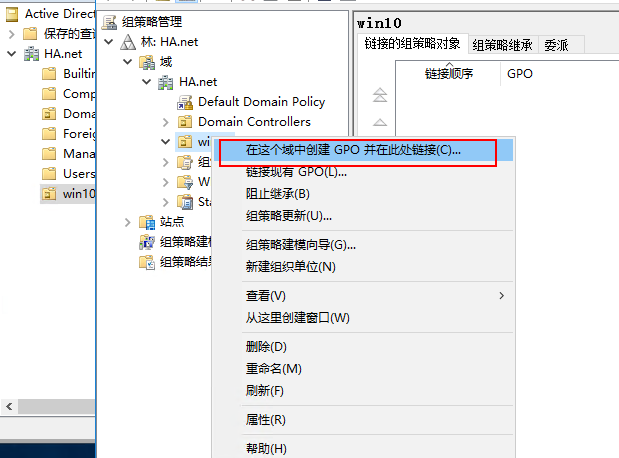Click the Default Domain Policy GPO icon
619x458 pixels.
[186, 101]
